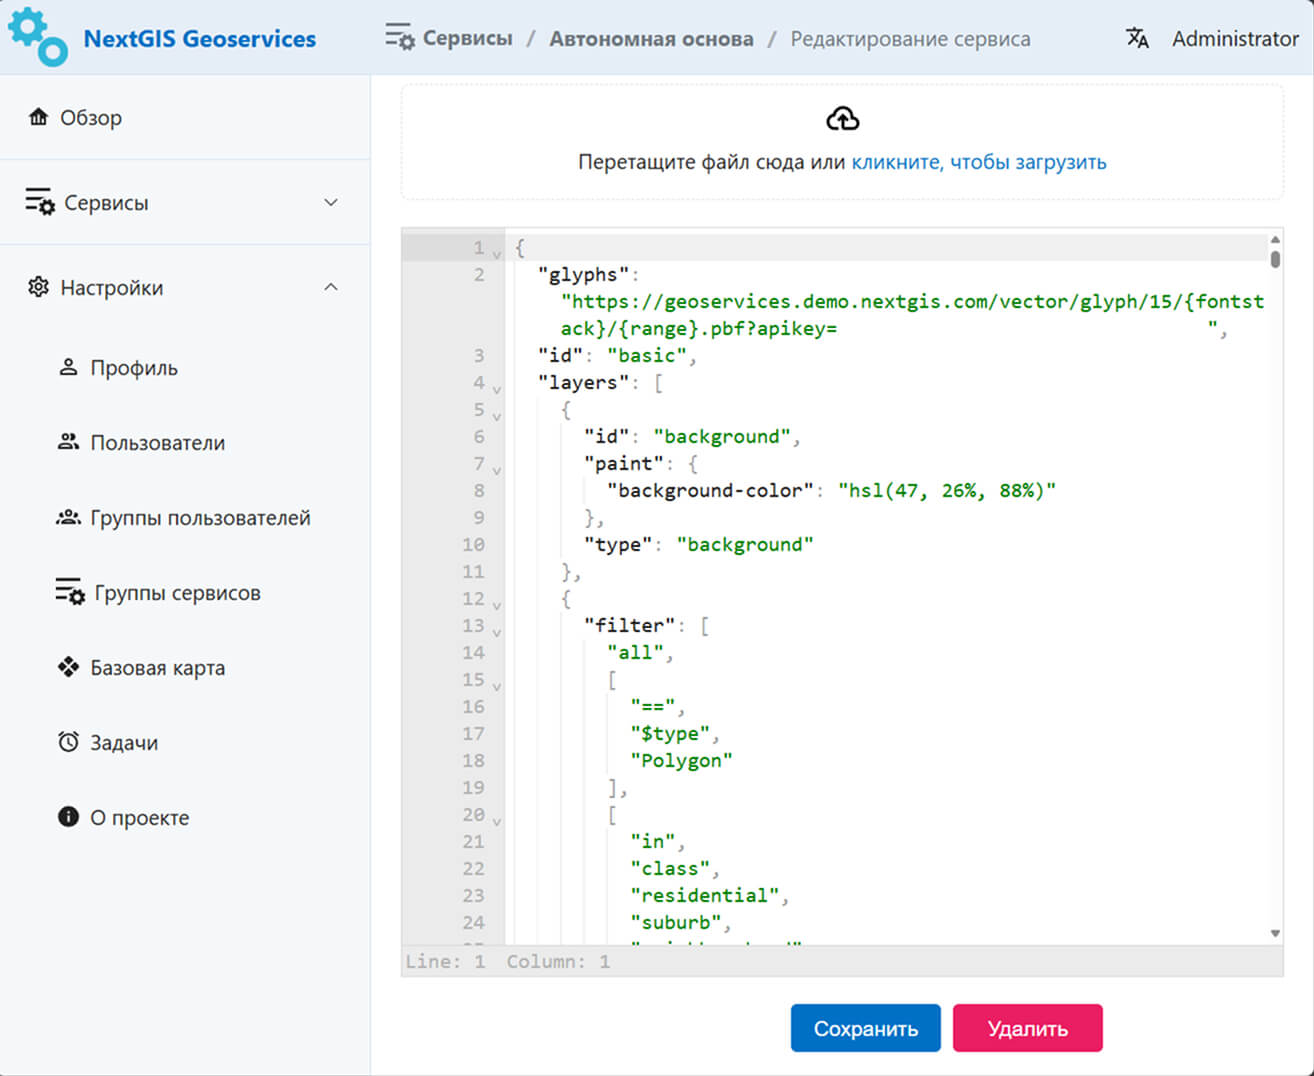
Task: Collapse the Настройки section chevron
Action: coord(331,287)
